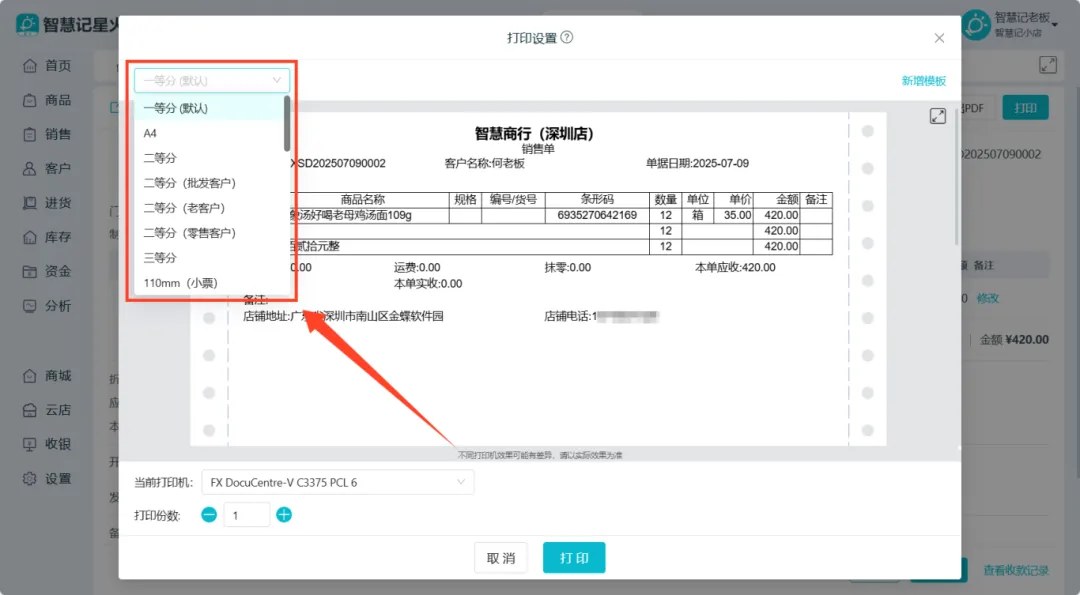The width and height of the screenshot is (1080, 595).
Task: Click background 打印 button at top right
Action: [1025, 107]
